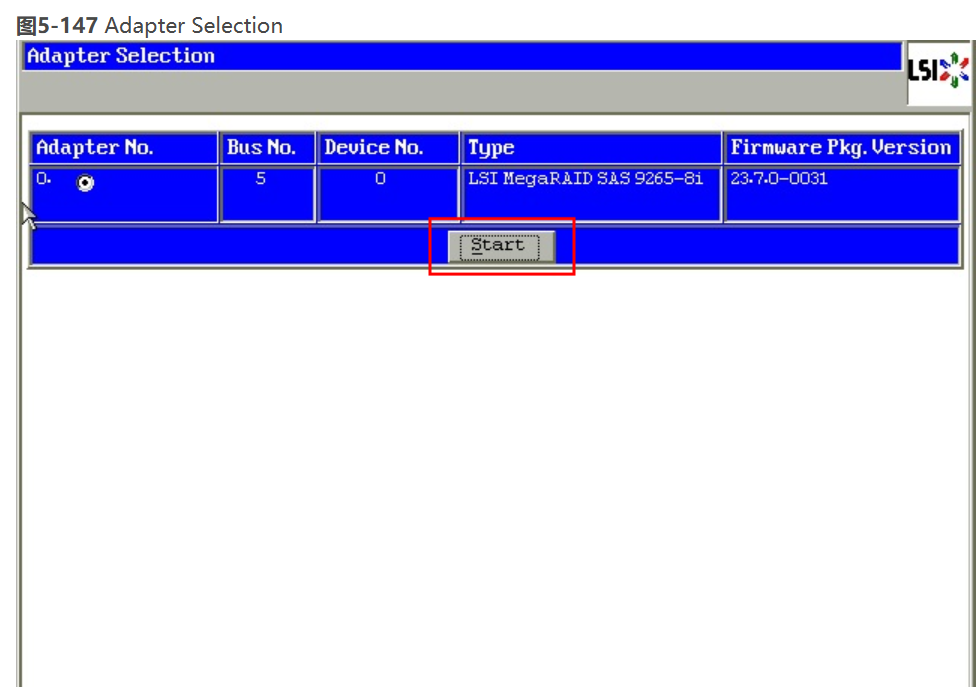This screenshot has width=977, height=687.
Task: Click the gray bar beneath the title
Action: coord(460,92)
